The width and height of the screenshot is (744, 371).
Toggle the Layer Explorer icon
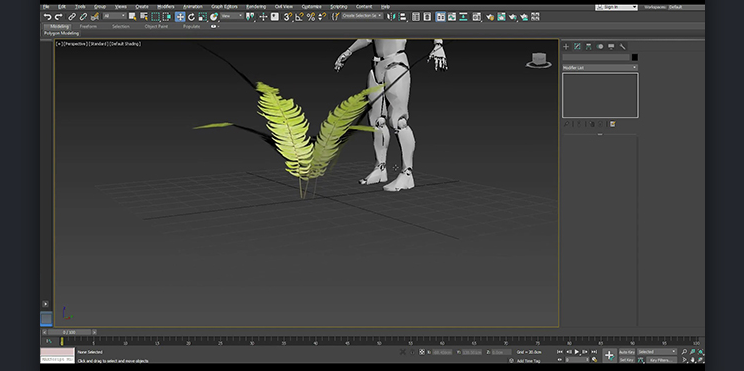click(427, 17)
